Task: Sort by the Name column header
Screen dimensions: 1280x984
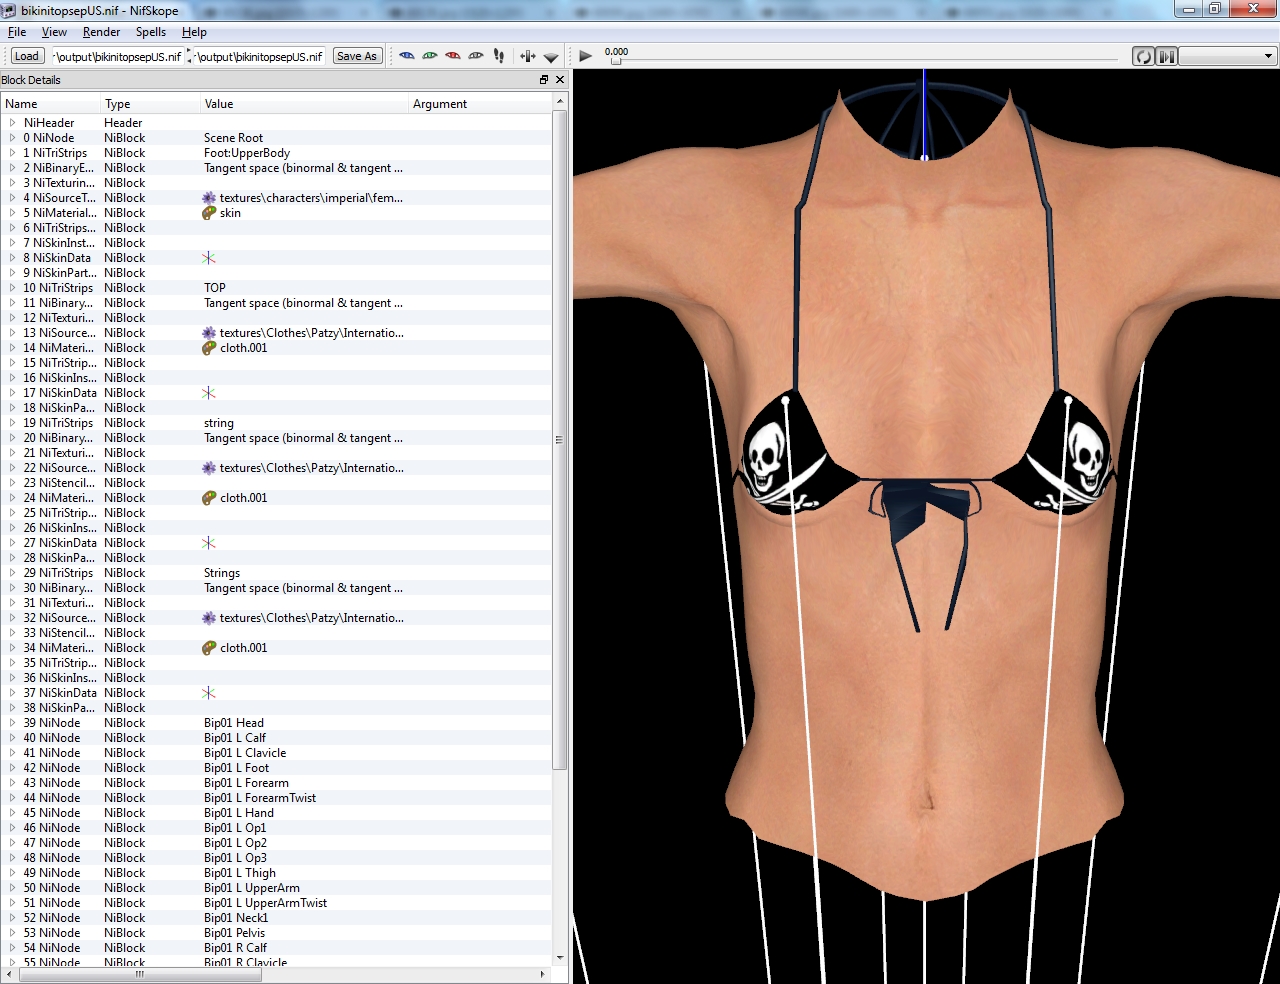Action: coord(50,104)
